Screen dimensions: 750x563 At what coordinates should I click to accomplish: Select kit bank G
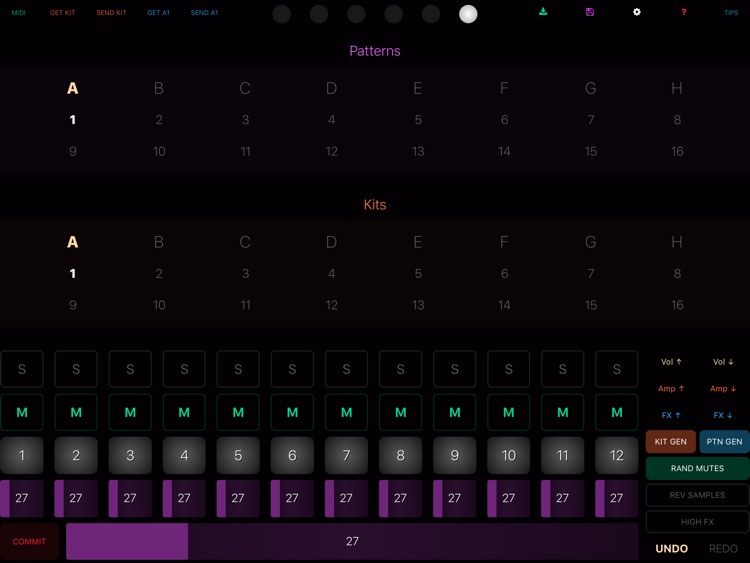coord(591,242)
